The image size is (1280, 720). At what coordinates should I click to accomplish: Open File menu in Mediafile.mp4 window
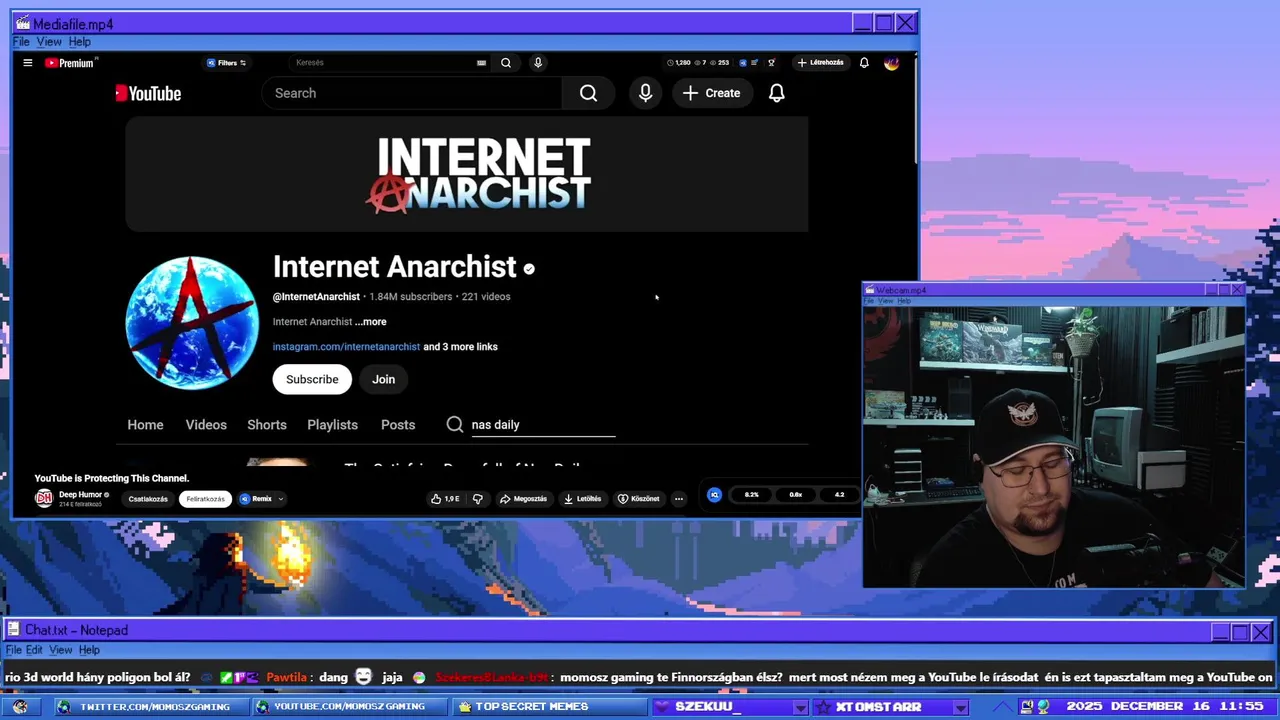point(21,42)
